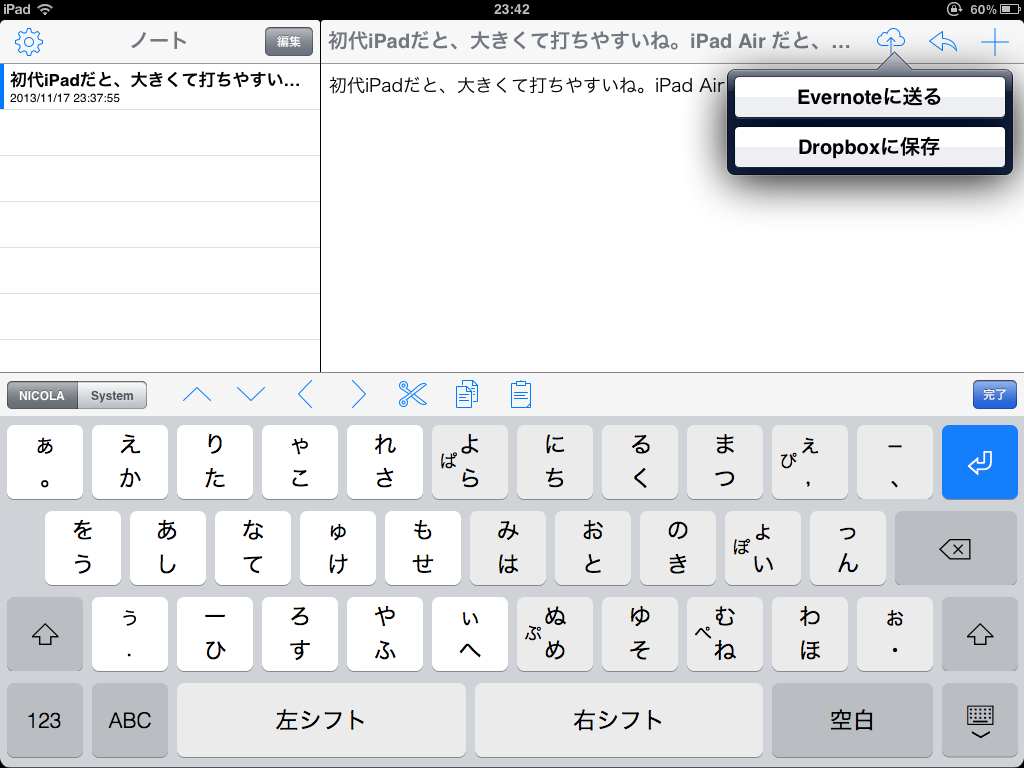Move cursor right with the right arrow
This screenshot has width=1024, height=768.
click(x=359, y=394)
